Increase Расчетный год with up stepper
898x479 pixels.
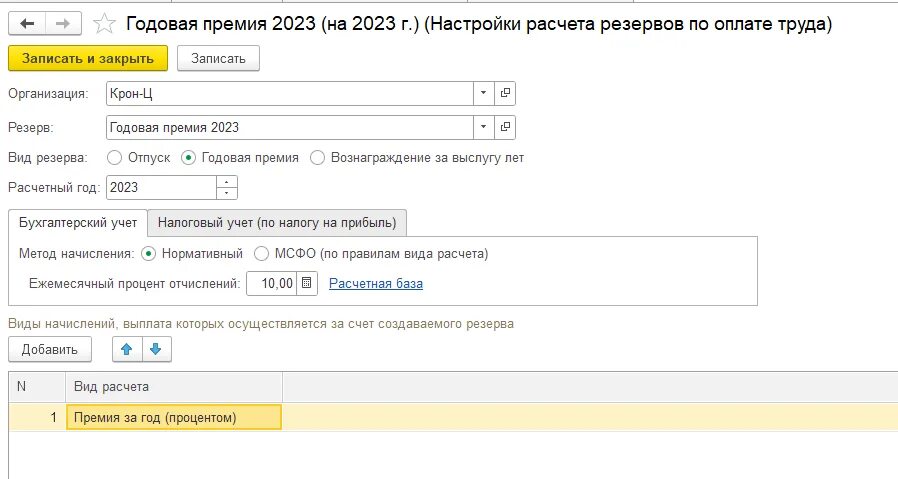pyautogui.click(x=227, y=182)
